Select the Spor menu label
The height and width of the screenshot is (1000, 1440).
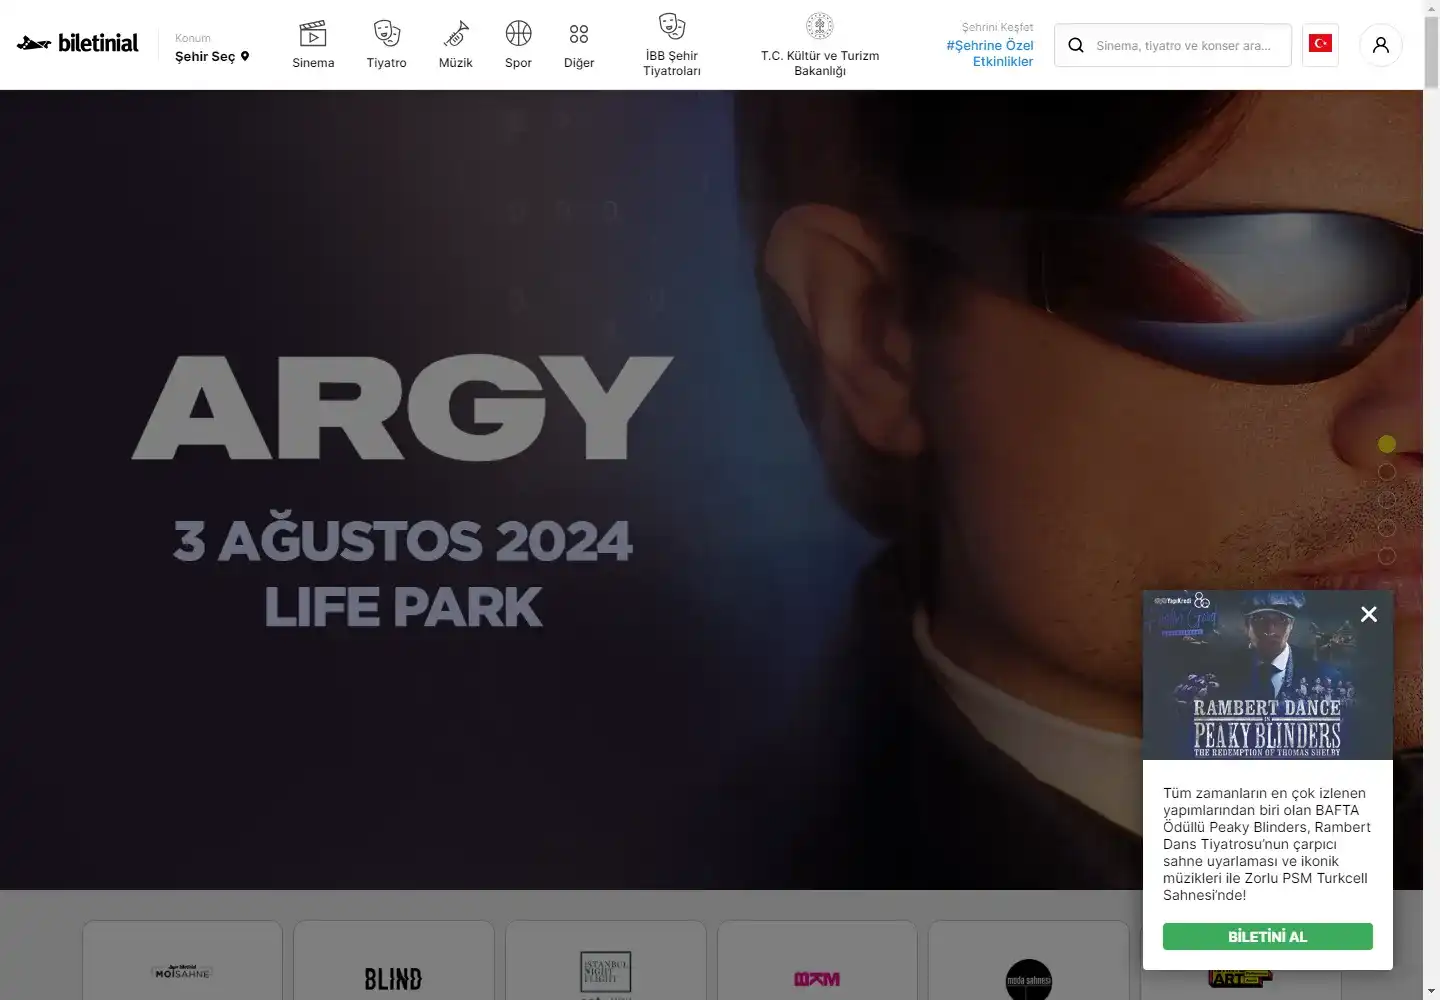[x=518, y=63]
